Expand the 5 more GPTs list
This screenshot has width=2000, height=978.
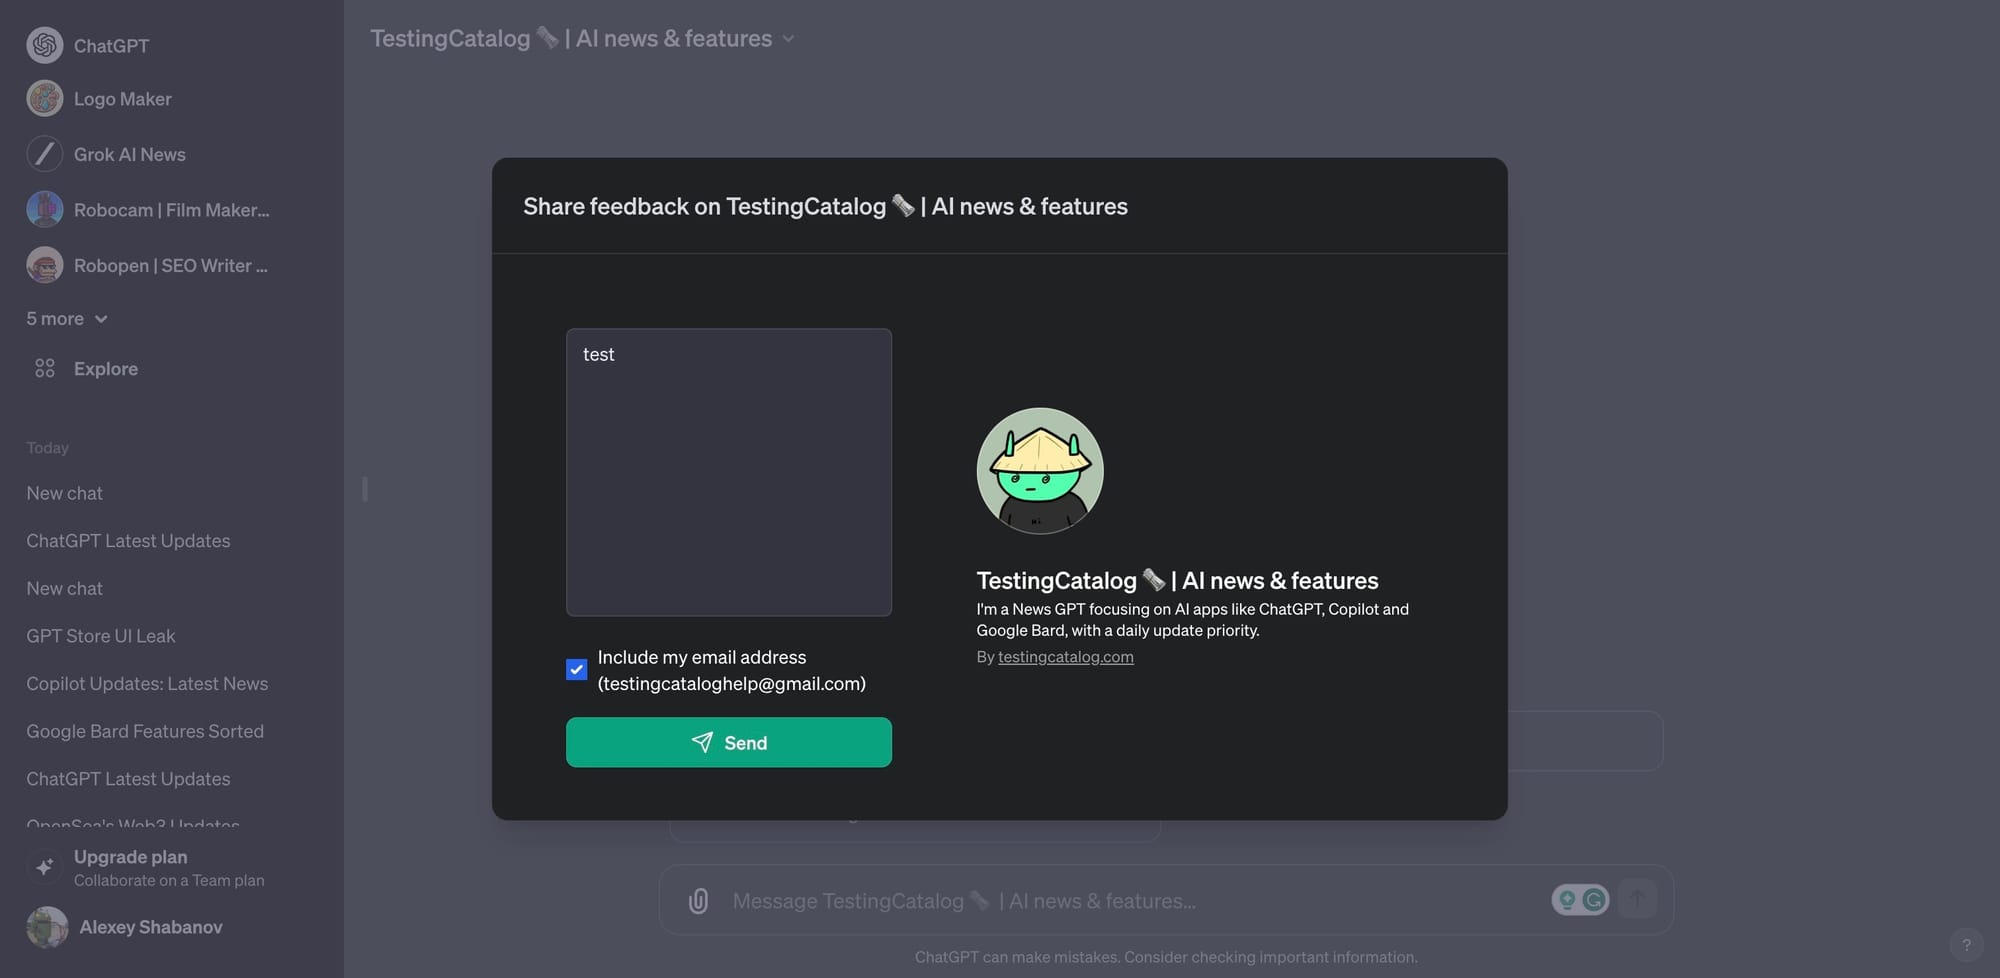[66, 318]
